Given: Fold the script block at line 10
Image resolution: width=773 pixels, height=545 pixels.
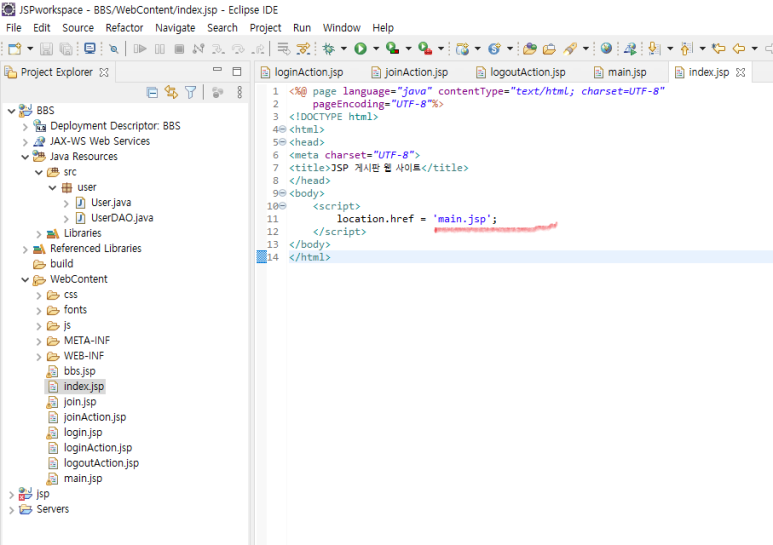Looking at the screenshot, I should pyautogui.click(x=283, y=206).
